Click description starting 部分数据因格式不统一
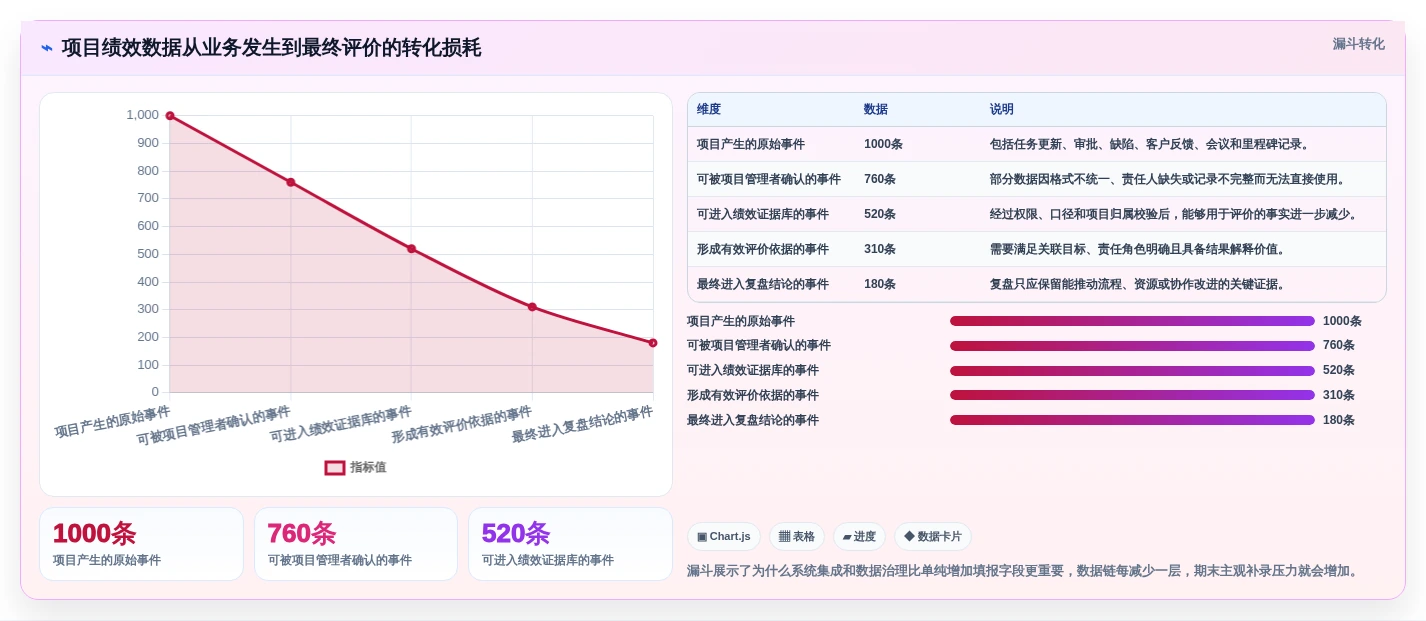Image resolution: width=1426 pixels, height=621 pixels. [1168, 179]
